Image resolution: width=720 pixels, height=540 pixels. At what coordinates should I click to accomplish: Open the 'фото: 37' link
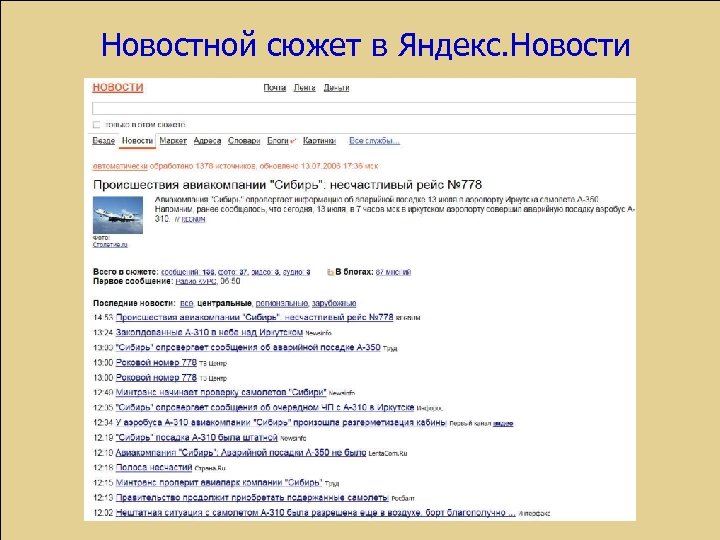pyautogui.click(x=233, y=272)
